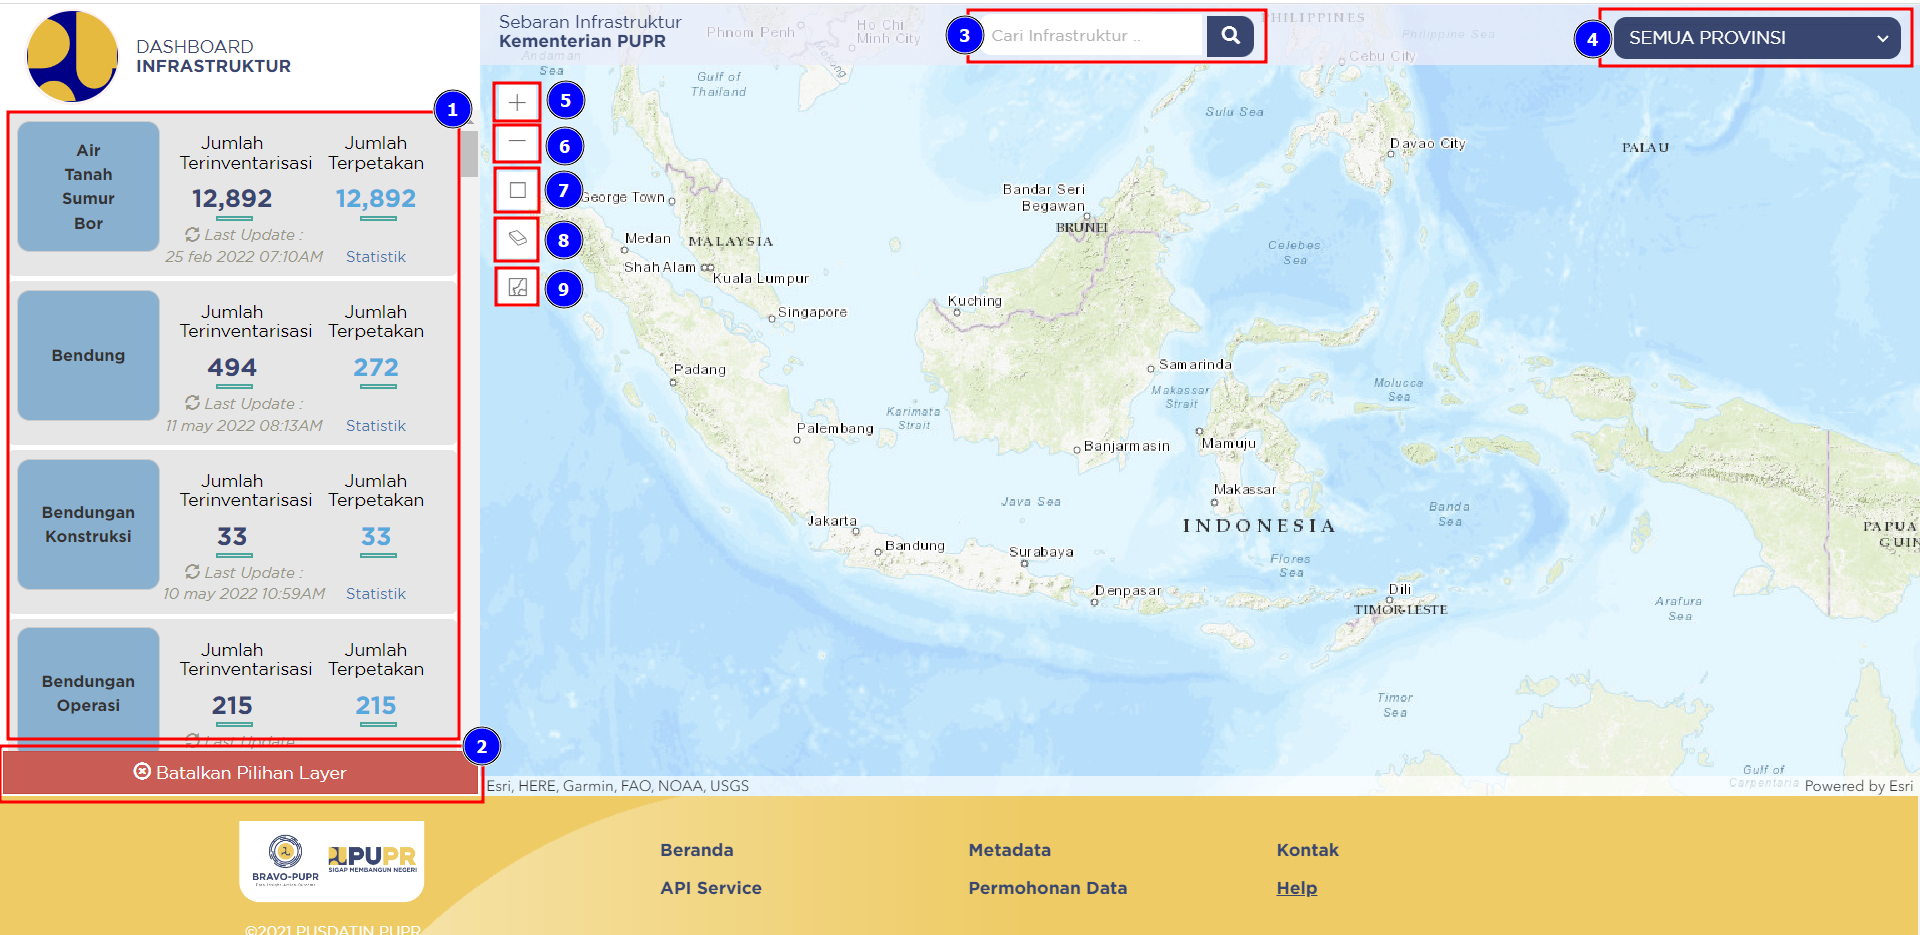Click the Powered by Esri attribution
This screenshot has height=935, width=1920.
click(1858, 786)
